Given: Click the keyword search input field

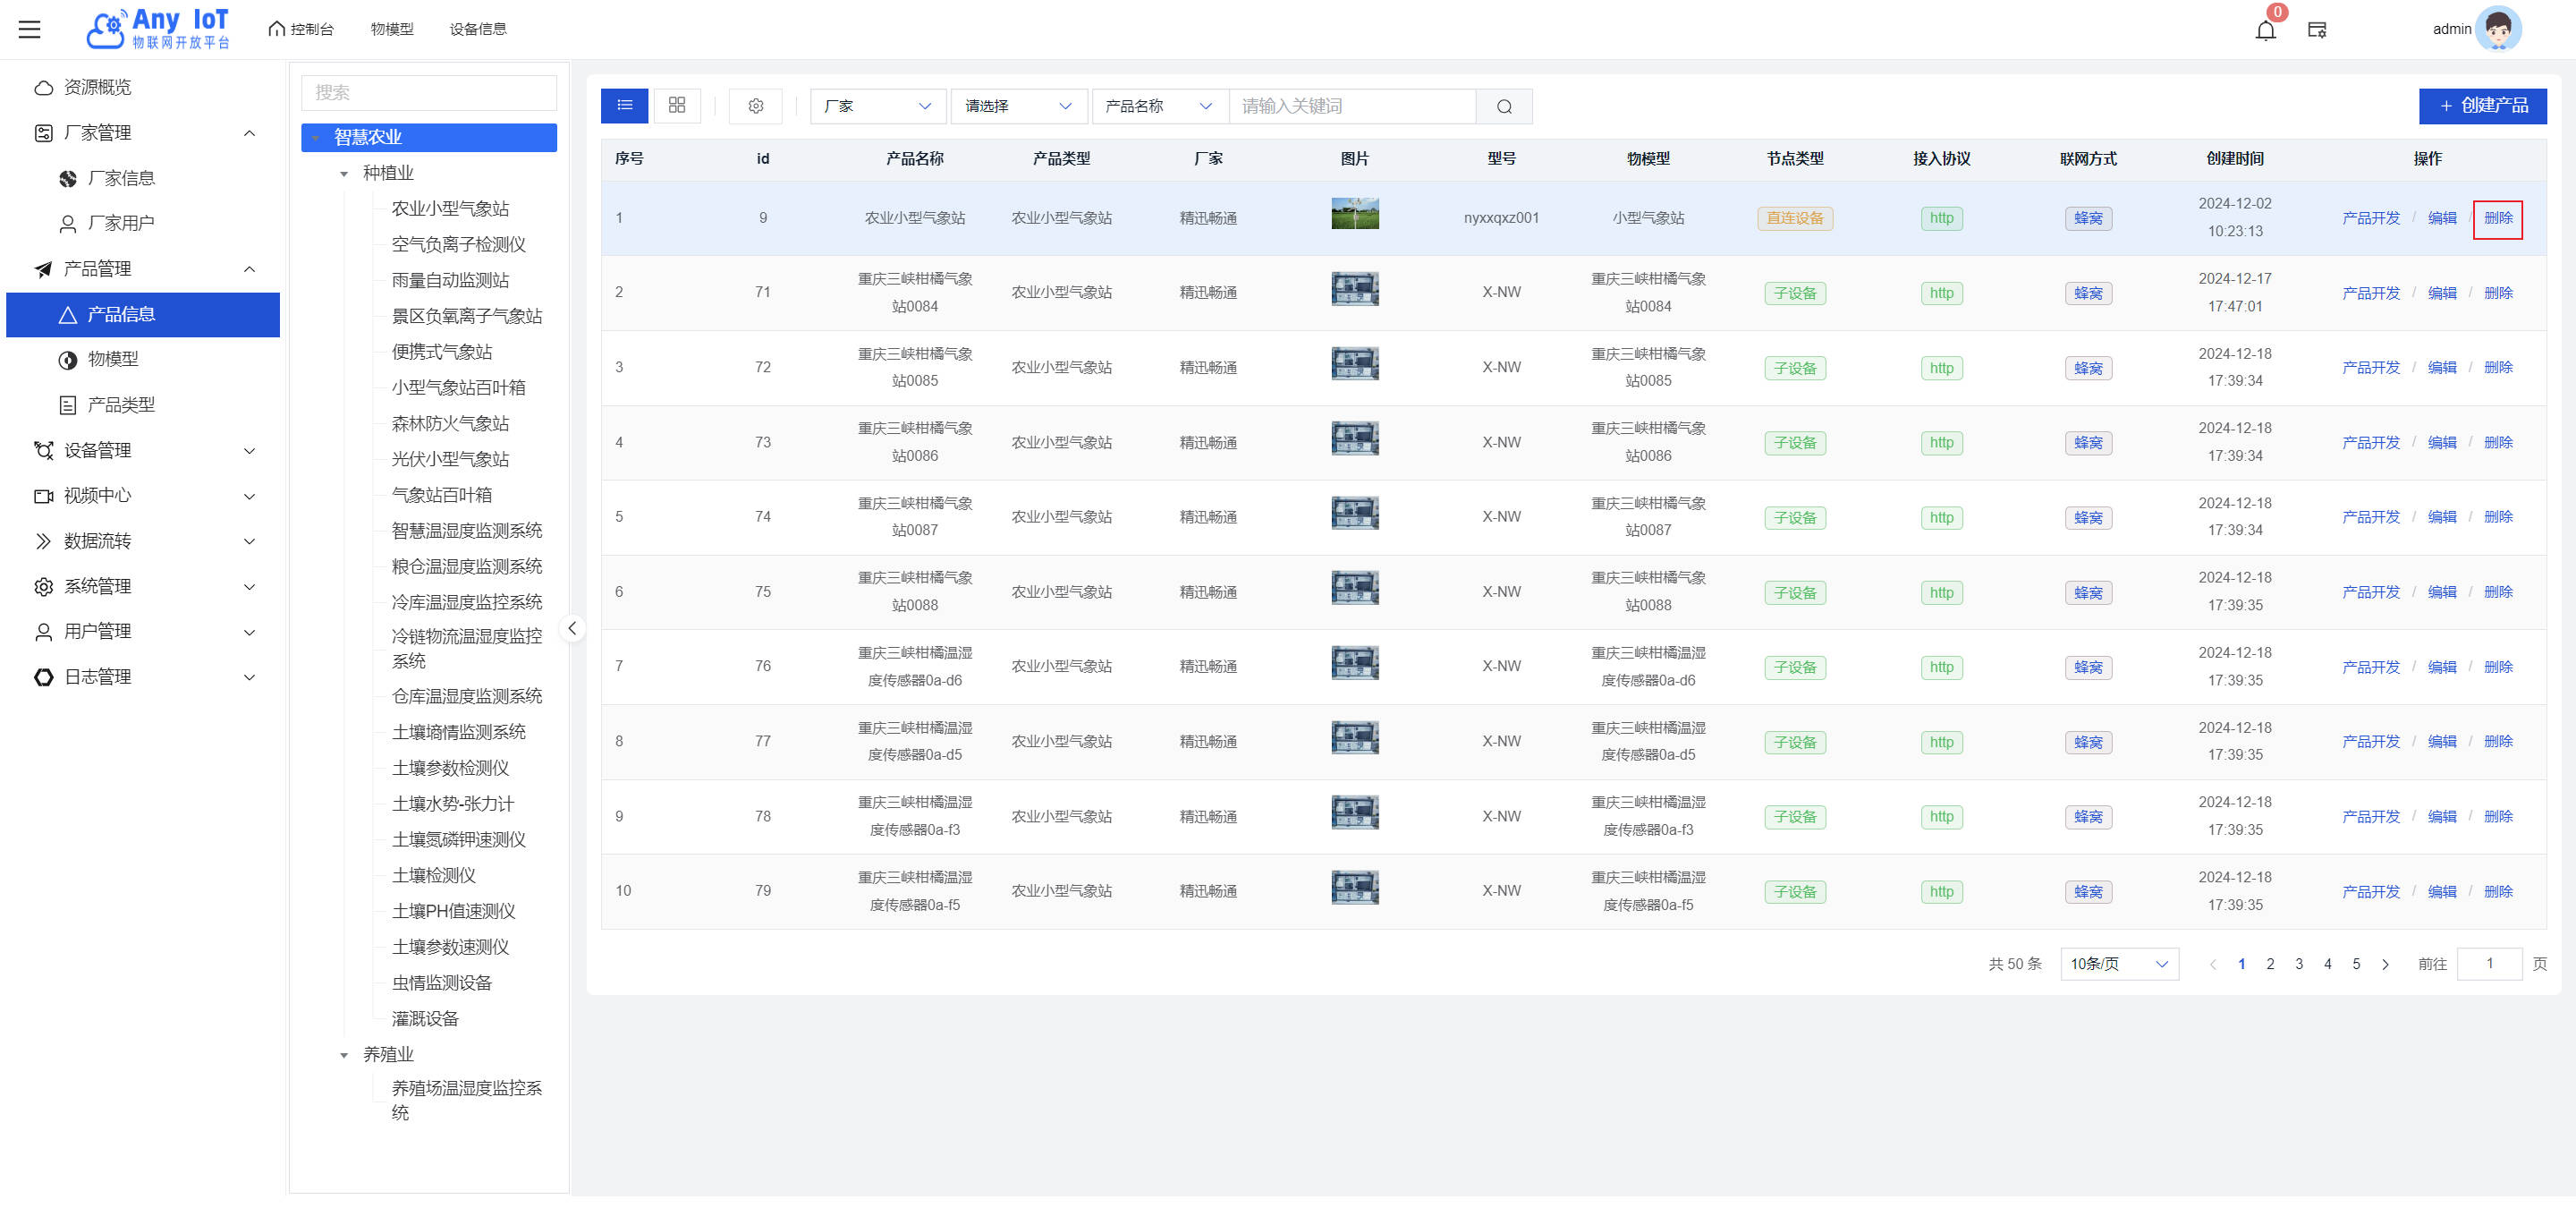Looking at the screenshot, I should click(1352, 106).
